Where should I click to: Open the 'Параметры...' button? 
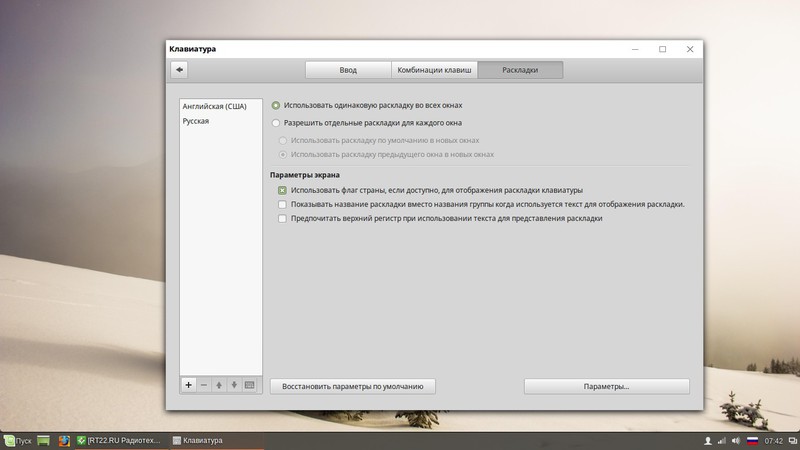(606, 386)
